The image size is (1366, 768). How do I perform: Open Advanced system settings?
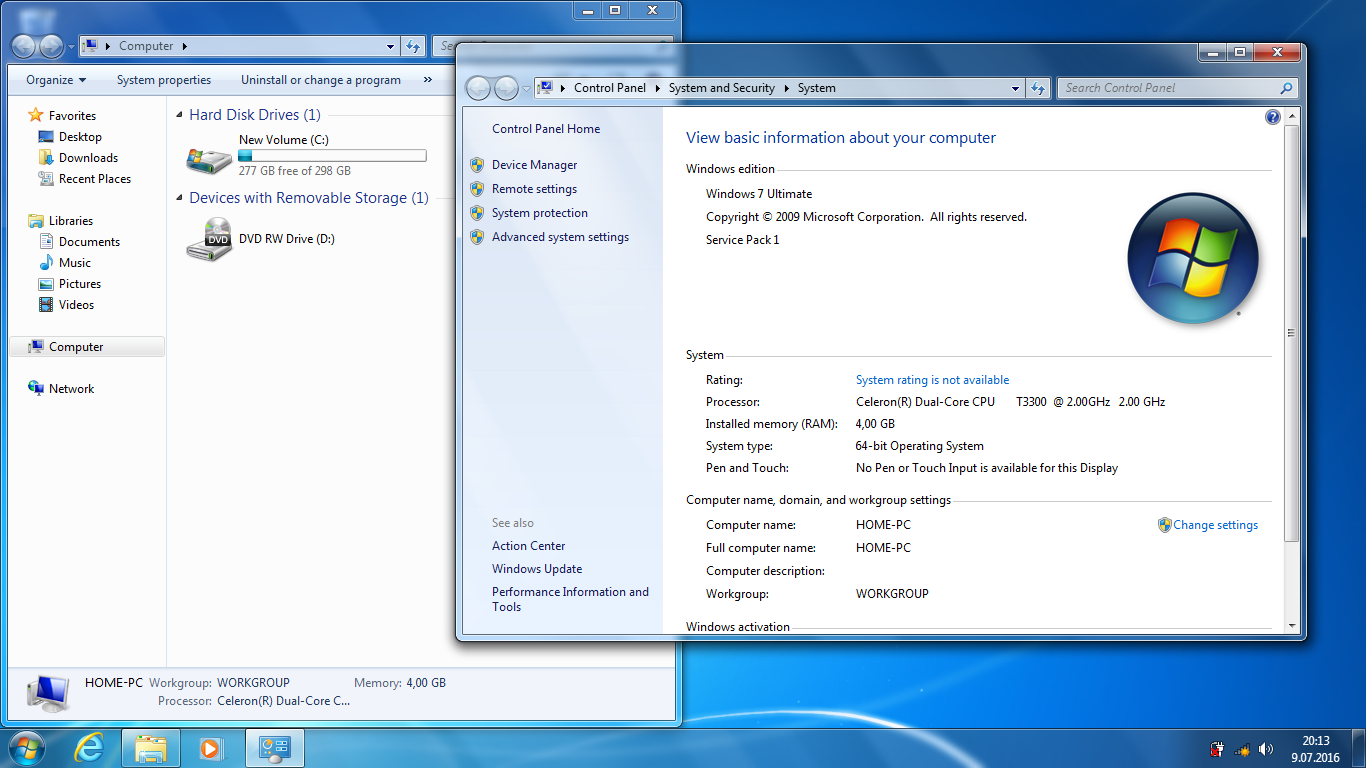pyautogui.click(x=560, y=237)
